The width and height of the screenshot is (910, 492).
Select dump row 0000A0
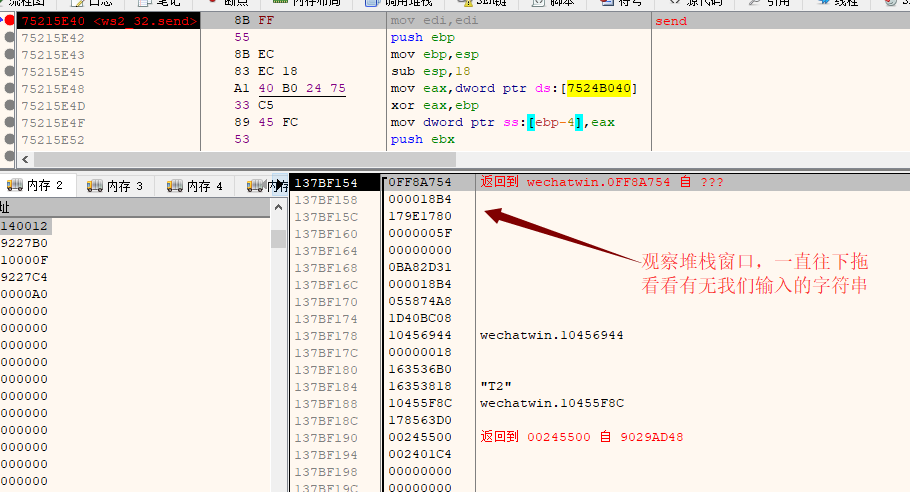(x=24, y=294)
